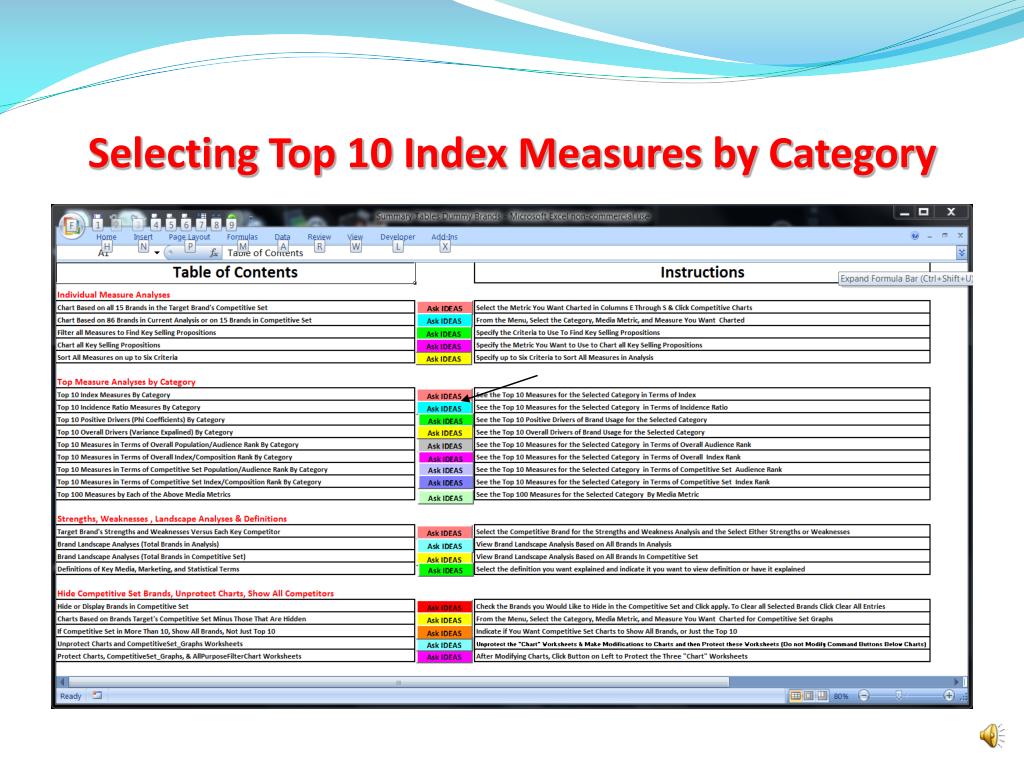Click Ask IDEAS for Target Brand's Strengths and Weaknesses
Viewport: 1024px width, 768px height.
tap(444, 533)
